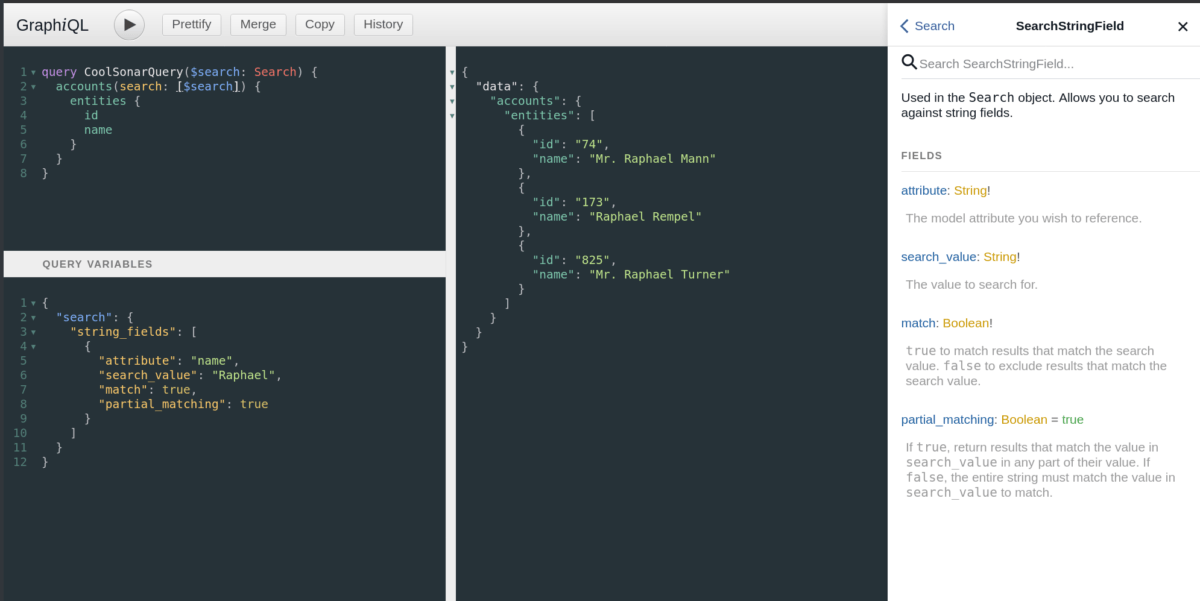
Task: Run the CoolSonarQuery with the play button
Action: 129,24
